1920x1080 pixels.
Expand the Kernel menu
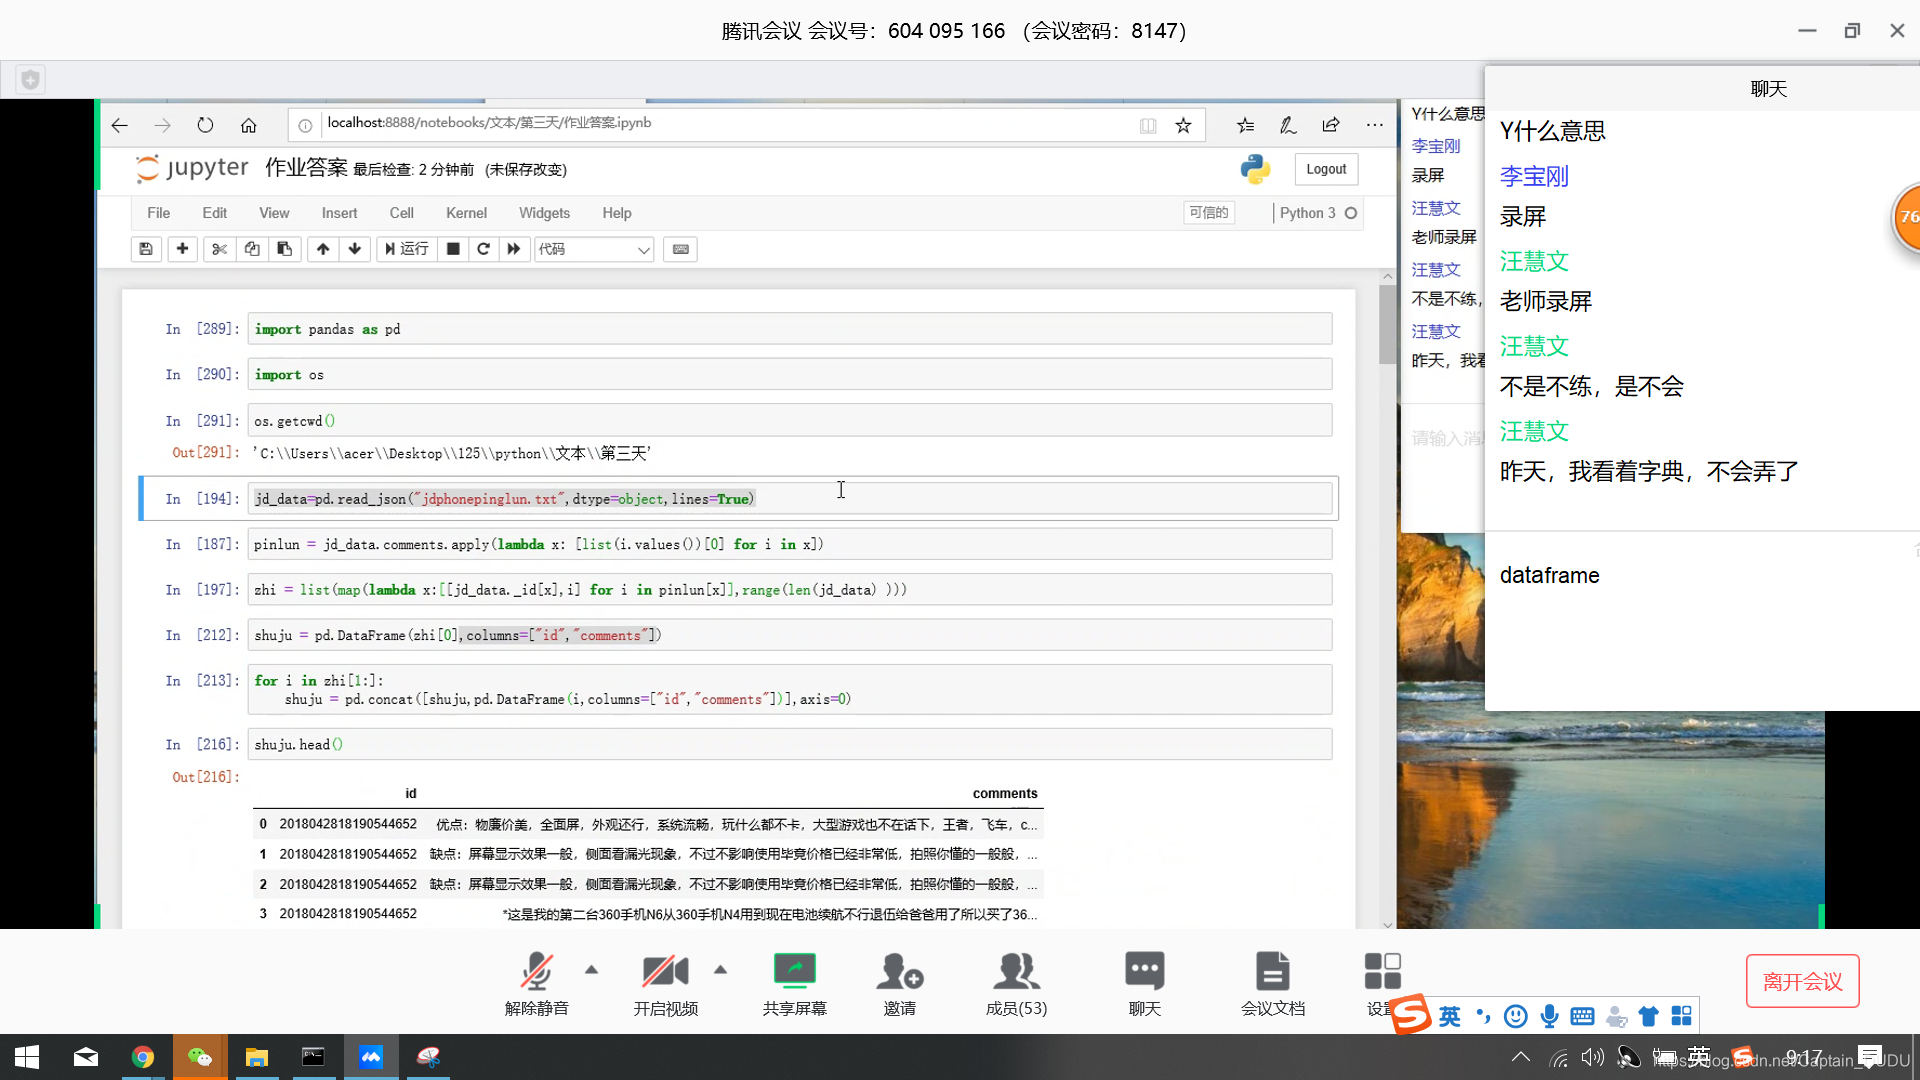tap(465, 212)
